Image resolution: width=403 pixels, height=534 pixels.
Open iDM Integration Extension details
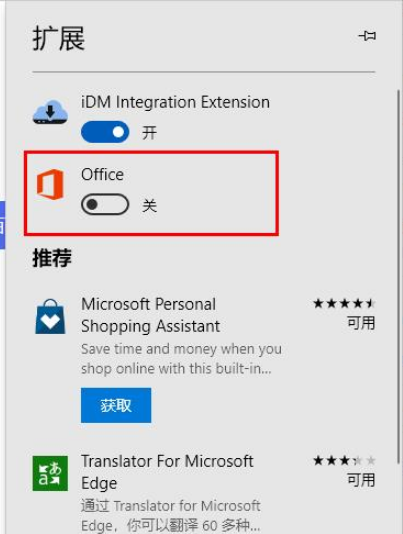175,102
